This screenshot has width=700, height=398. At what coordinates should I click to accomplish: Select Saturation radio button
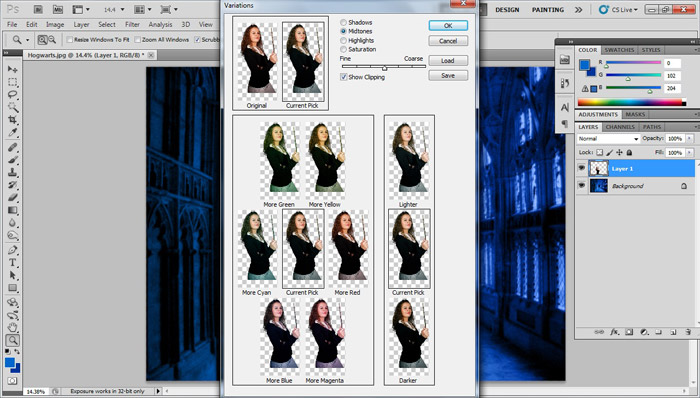point(343,49)
